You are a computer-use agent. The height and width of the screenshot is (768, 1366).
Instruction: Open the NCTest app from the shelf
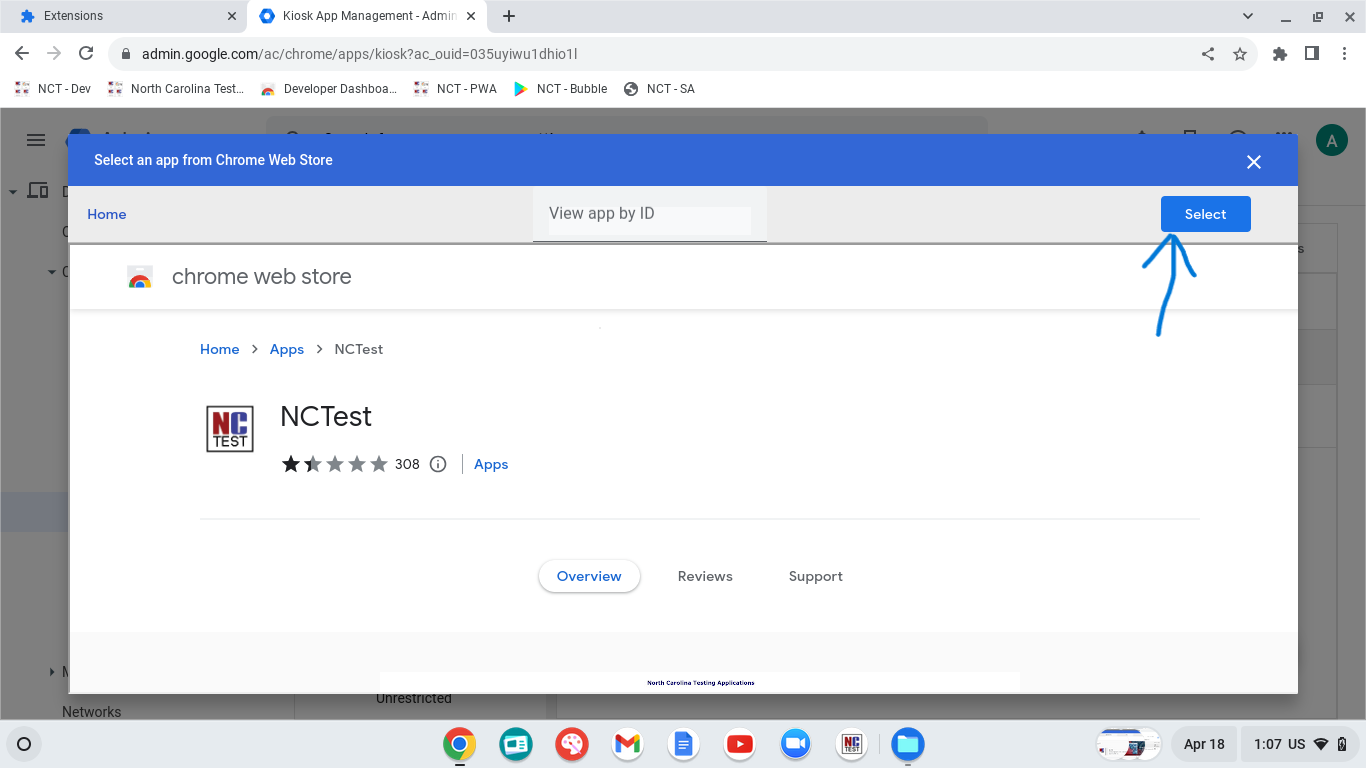click(852, 744)
